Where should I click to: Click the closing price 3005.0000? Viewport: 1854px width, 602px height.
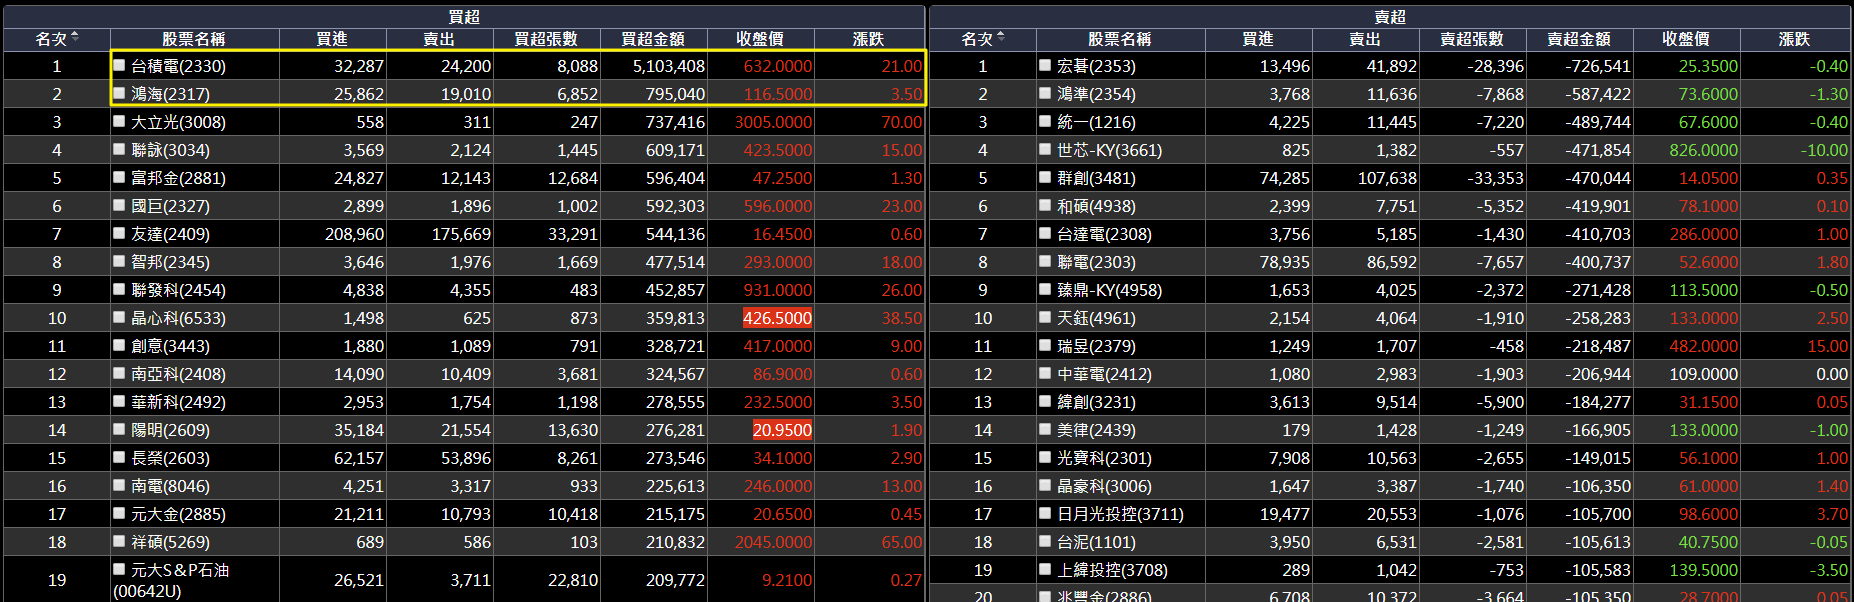point(773,122)
